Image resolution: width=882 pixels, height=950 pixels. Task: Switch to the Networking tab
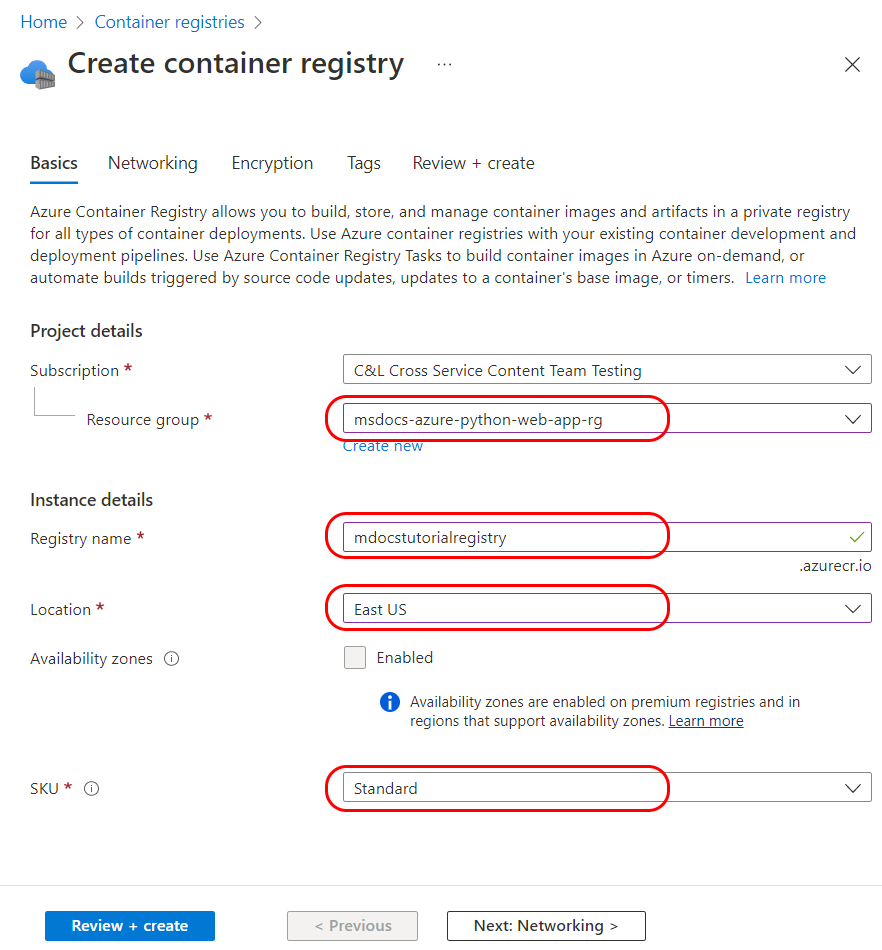153,163
